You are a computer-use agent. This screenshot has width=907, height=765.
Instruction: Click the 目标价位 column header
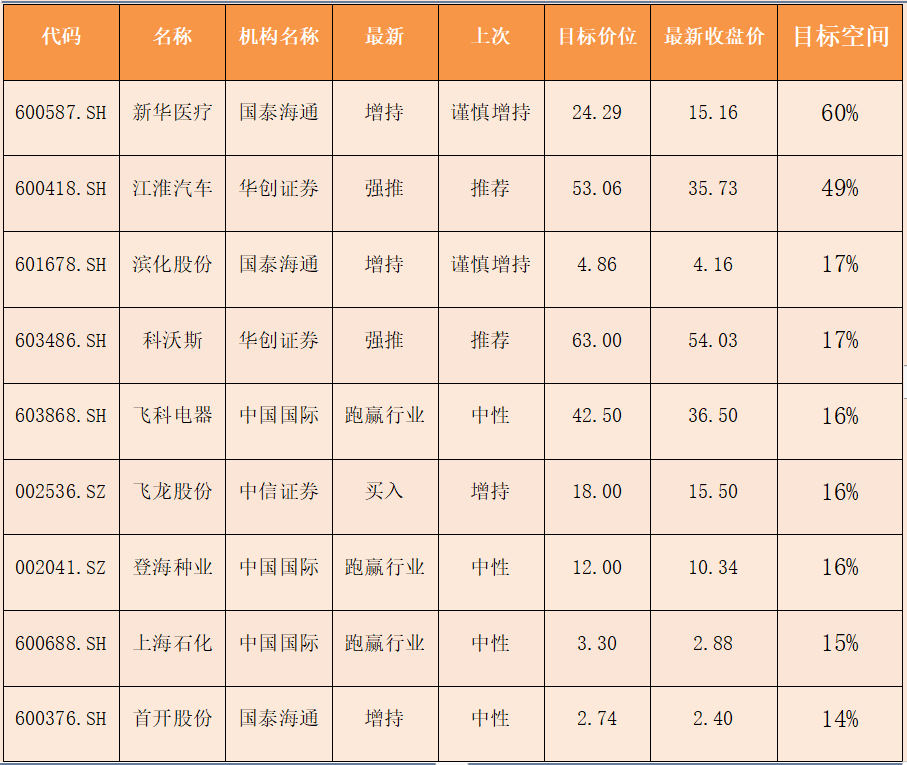pyautogui.click(x=597, y=37)
